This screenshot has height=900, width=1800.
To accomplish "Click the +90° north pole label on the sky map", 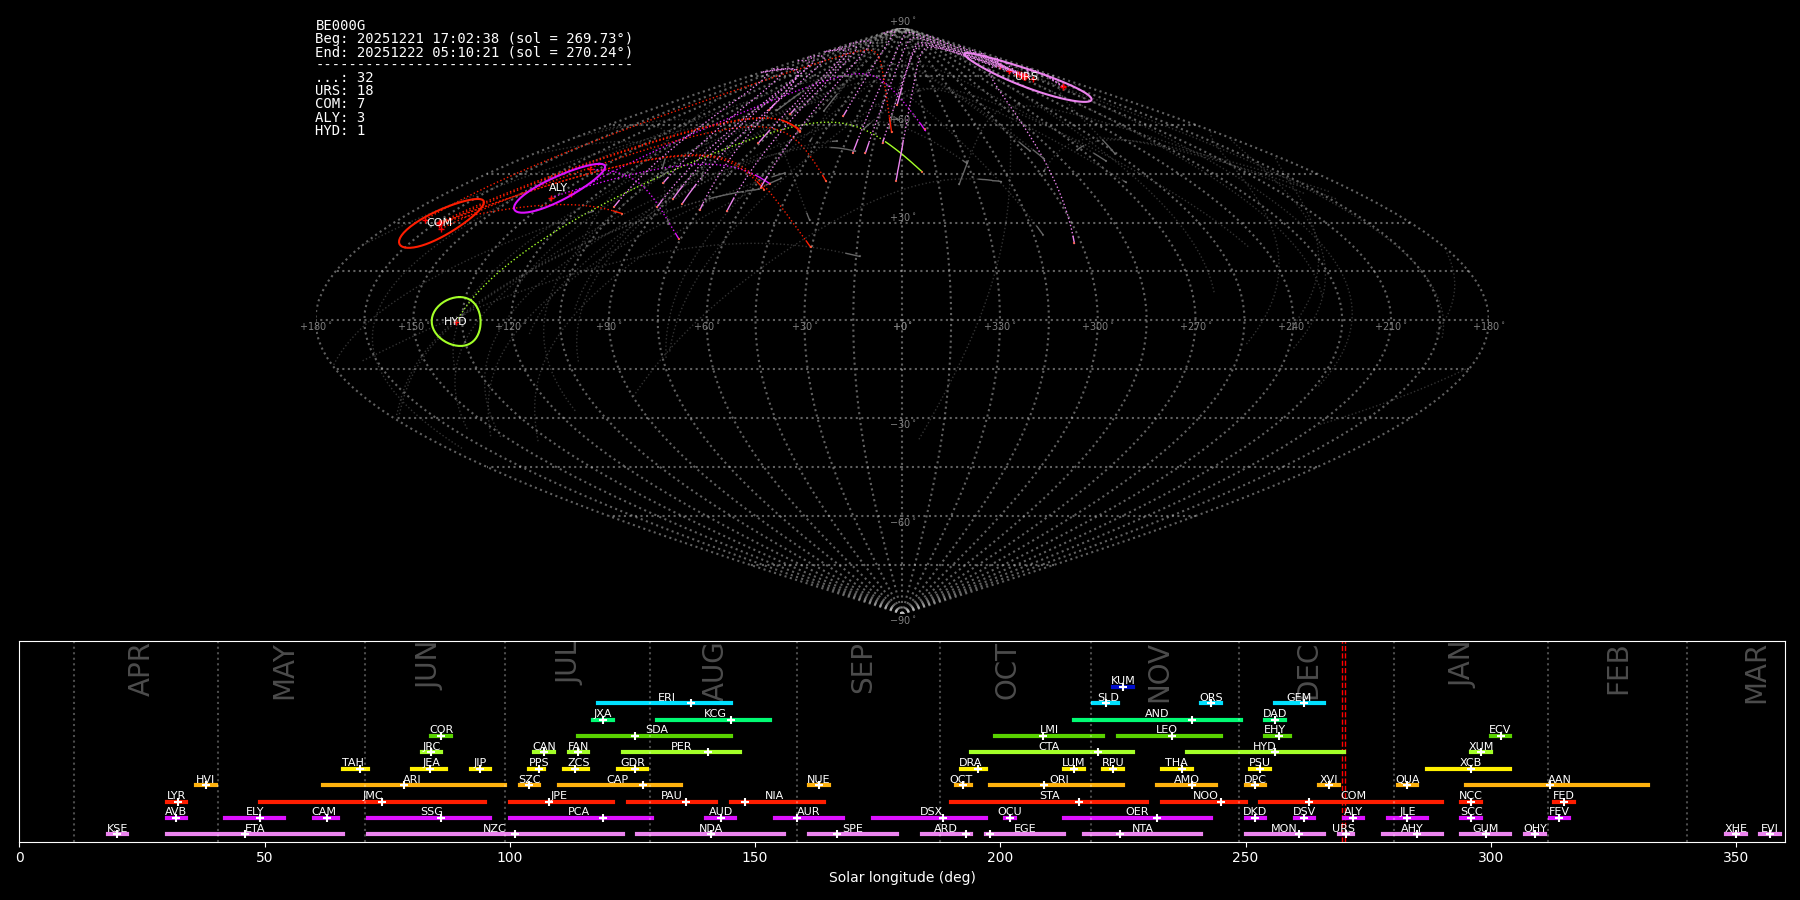I will point(901,22).
